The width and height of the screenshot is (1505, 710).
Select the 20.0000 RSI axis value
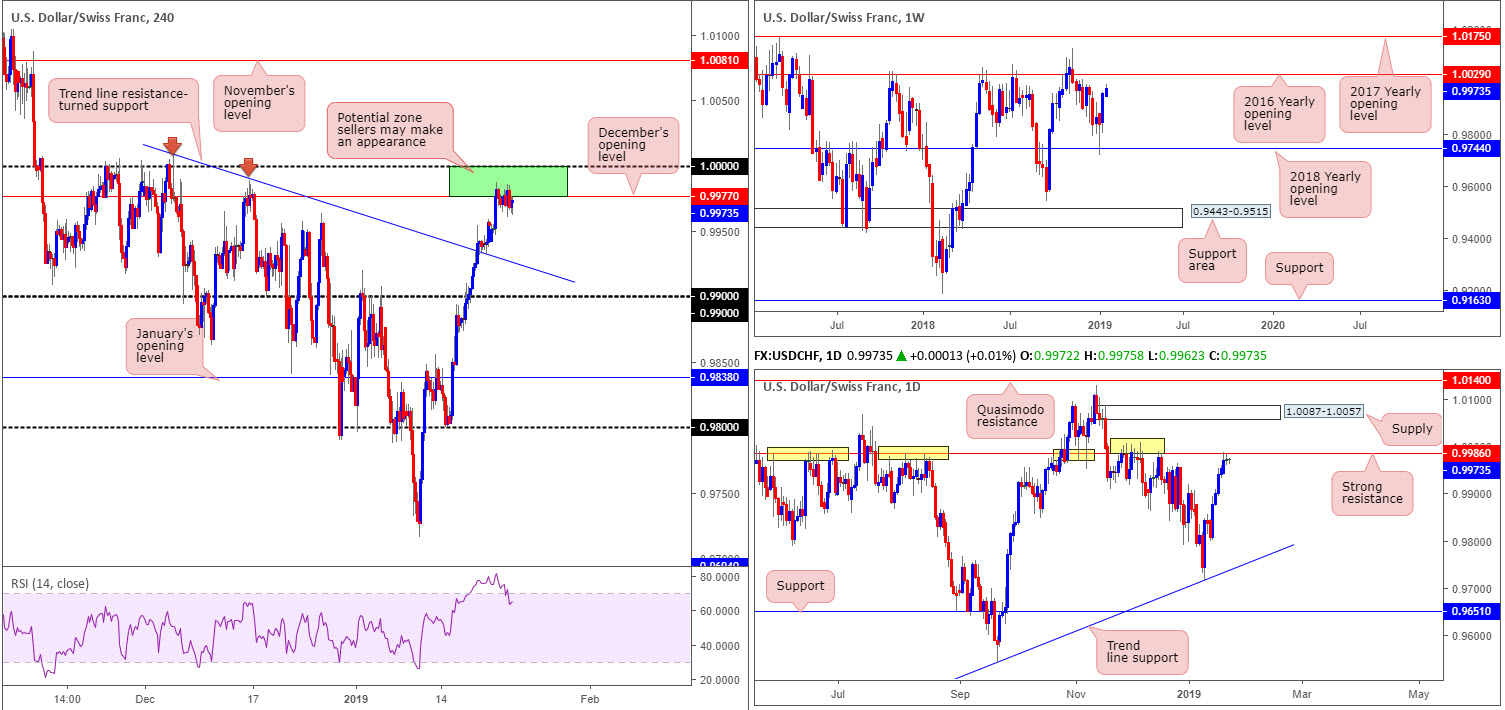718,680
